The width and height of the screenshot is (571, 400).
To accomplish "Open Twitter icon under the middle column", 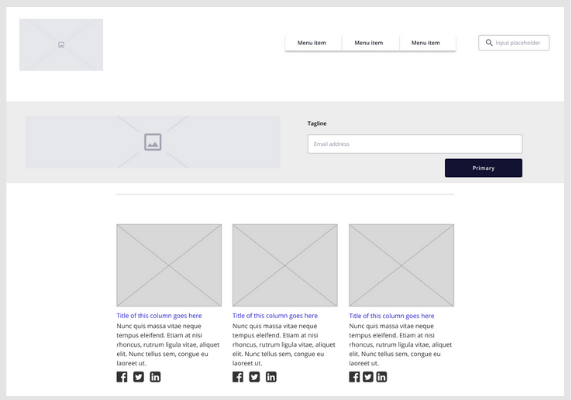I will [255, 377].
